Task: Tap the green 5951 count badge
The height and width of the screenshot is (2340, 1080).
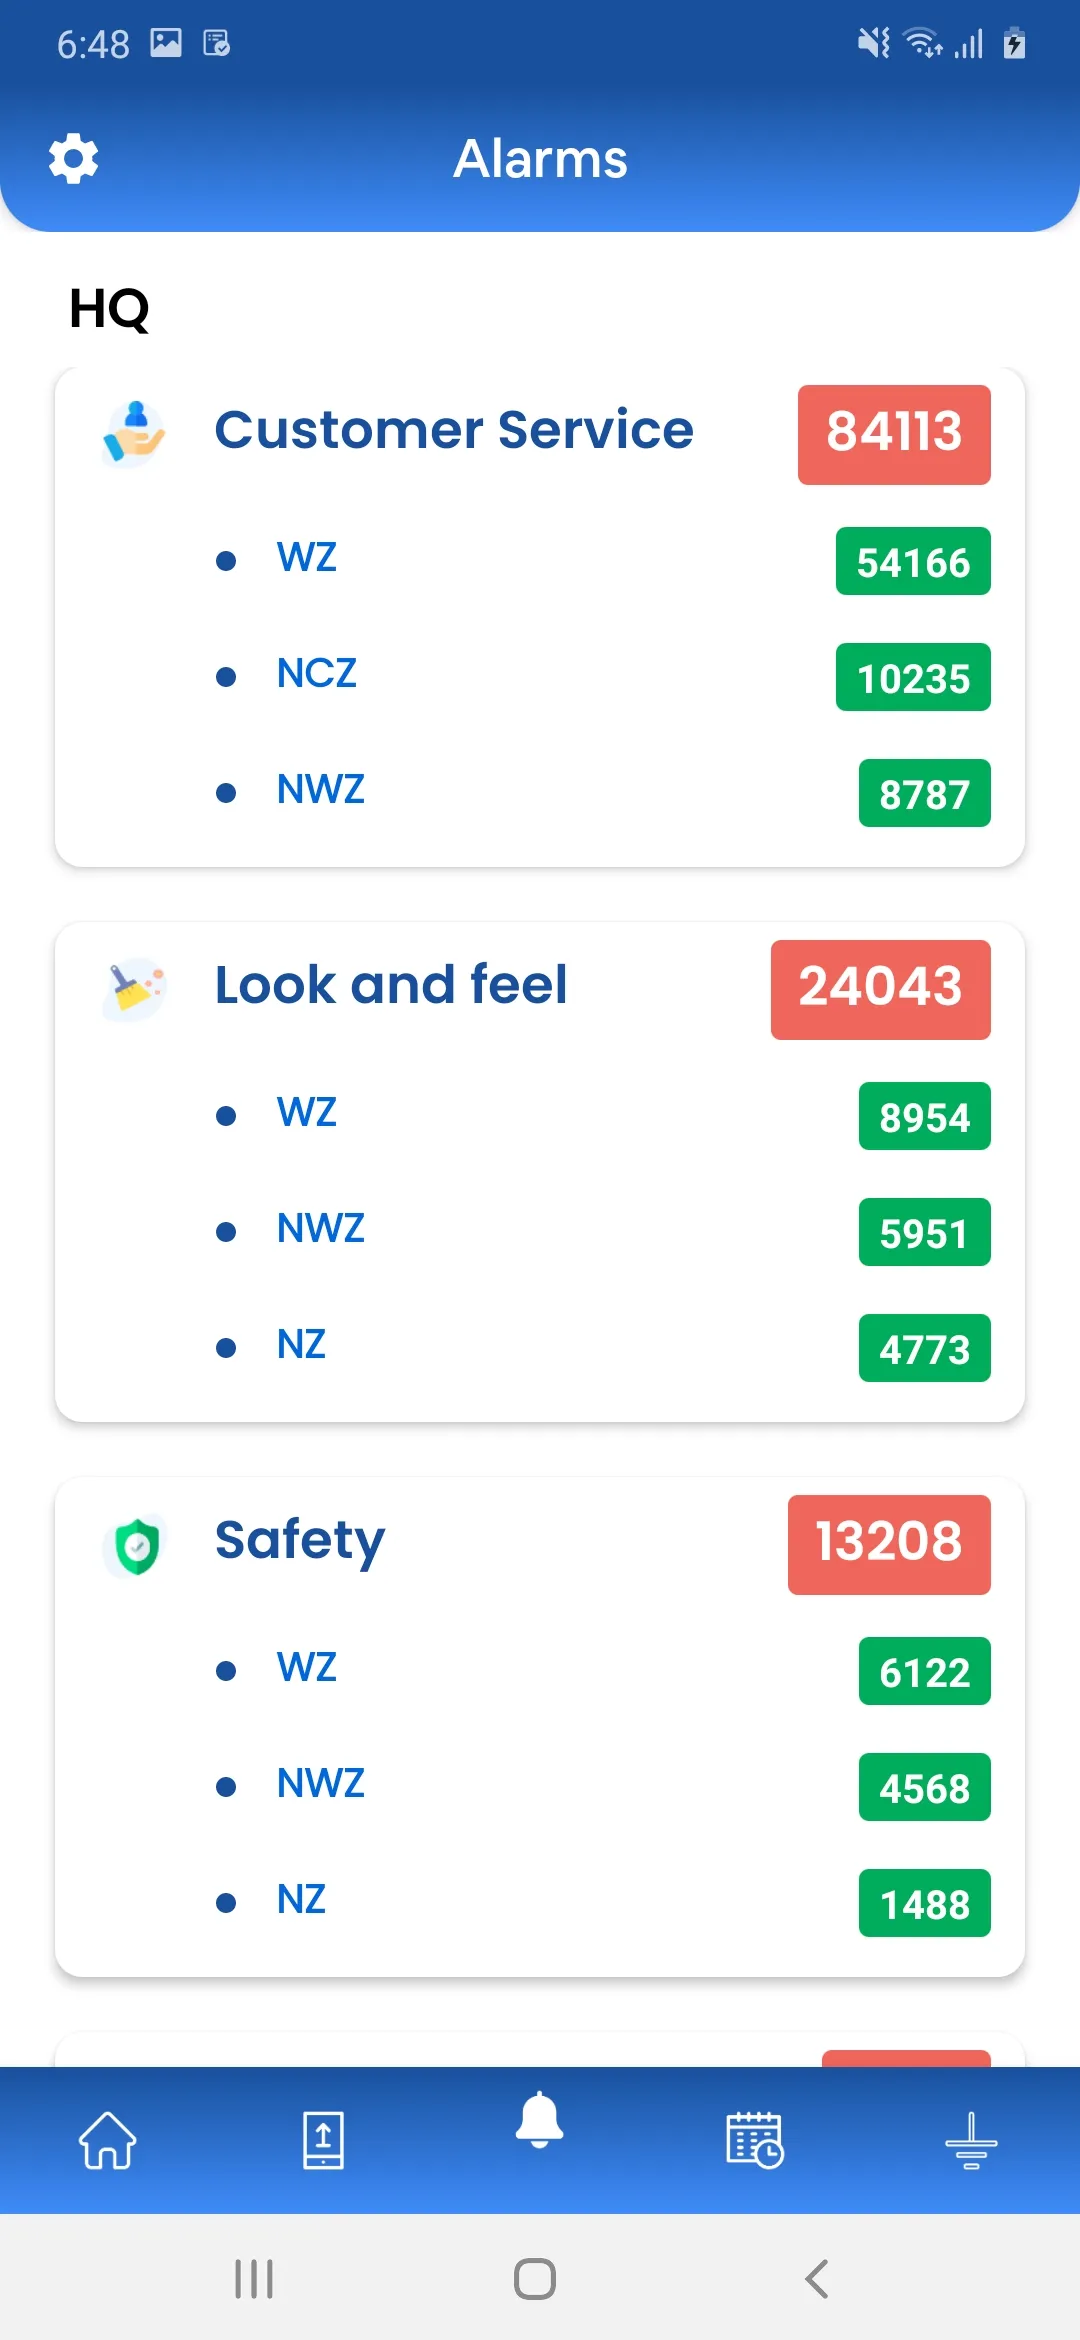Action: 924,1233
